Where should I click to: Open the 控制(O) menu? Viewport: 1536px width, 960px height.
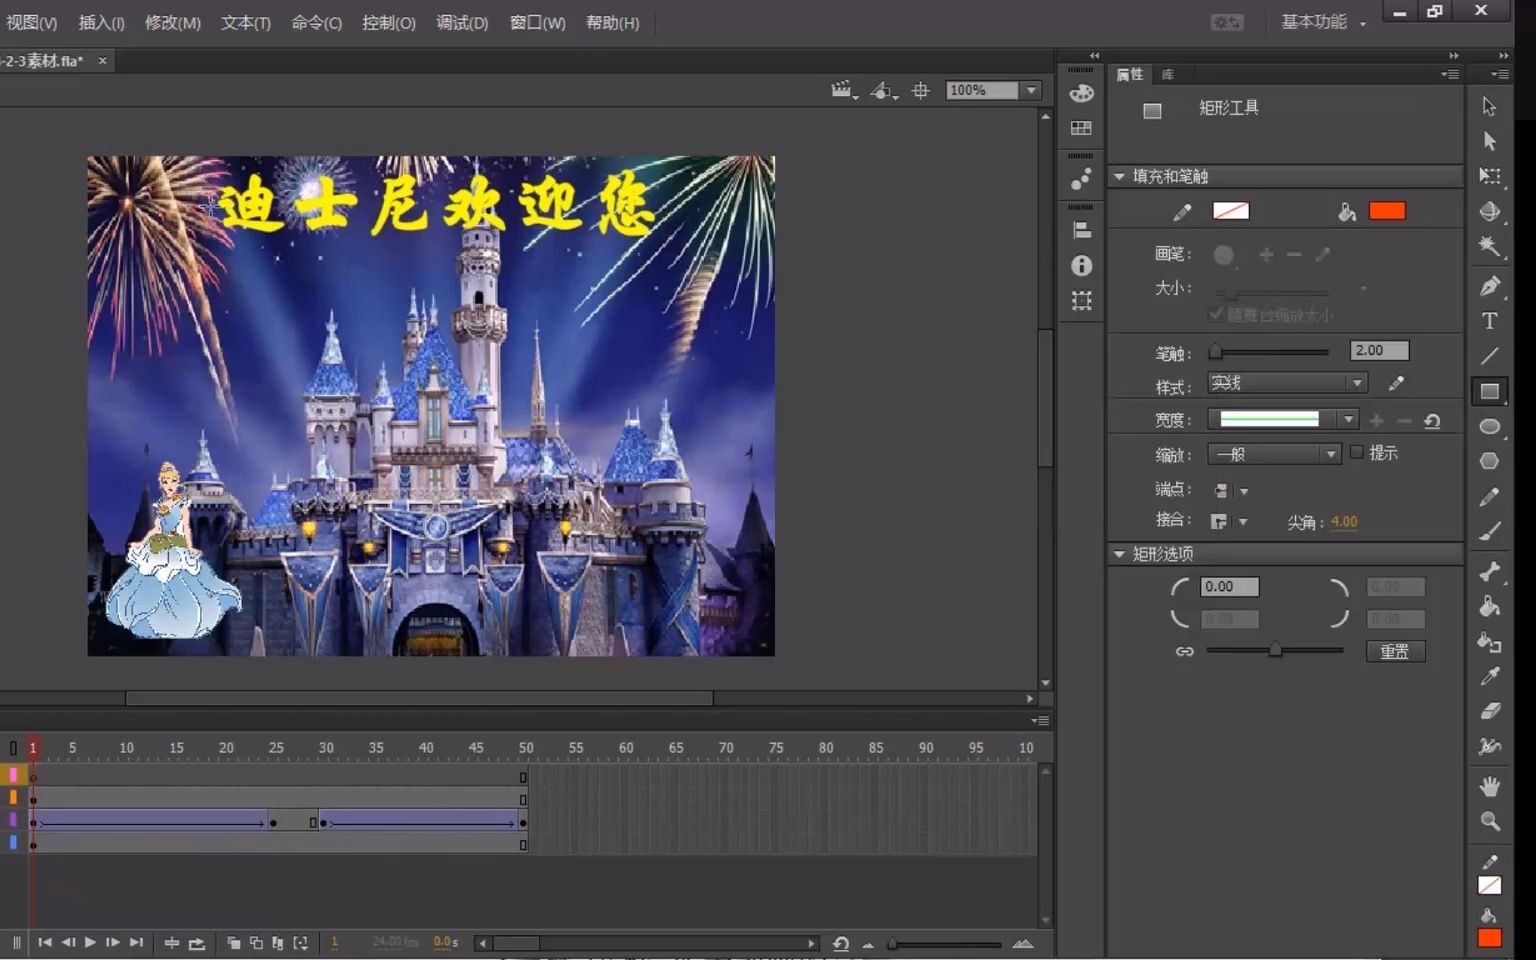tap(388, 22)
